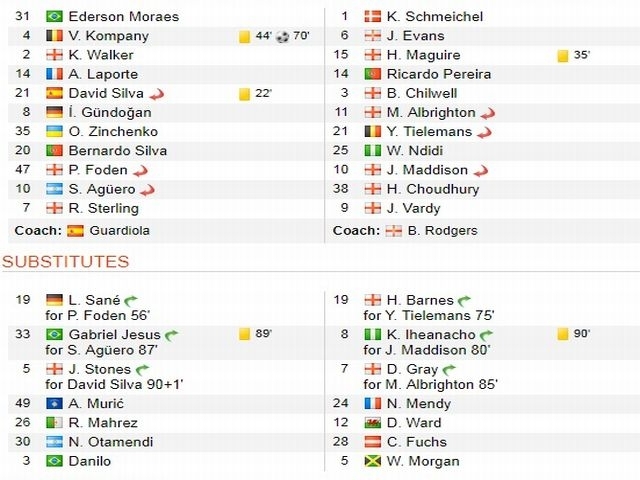Click the Denmark flag beside K. Schmeichel

click(x=372, y=17)
